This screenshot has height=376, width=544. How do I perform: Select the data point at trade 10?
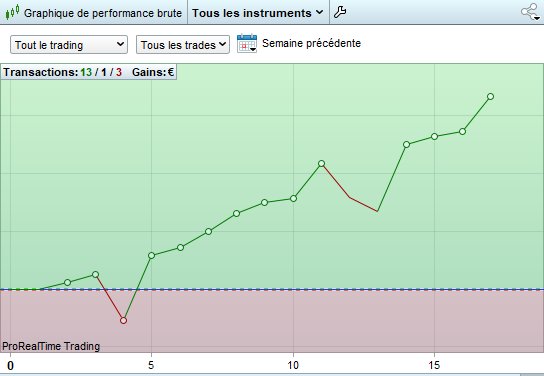tap(293, 199)
